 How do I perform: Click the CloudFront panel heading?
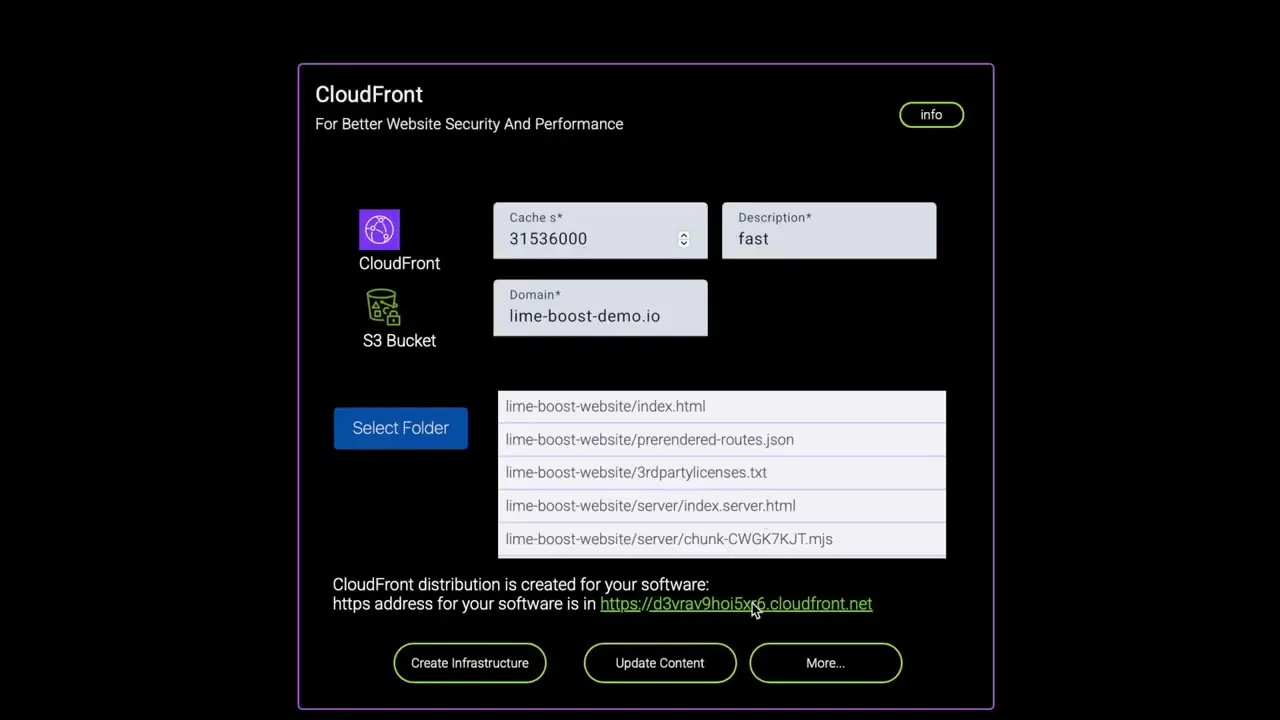click(369, 95)
